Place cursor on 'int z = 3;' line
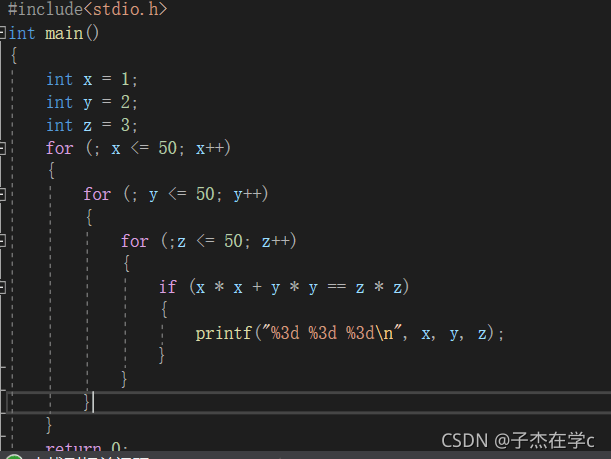This screenshot has width=611, height=459. click(92, 125)
